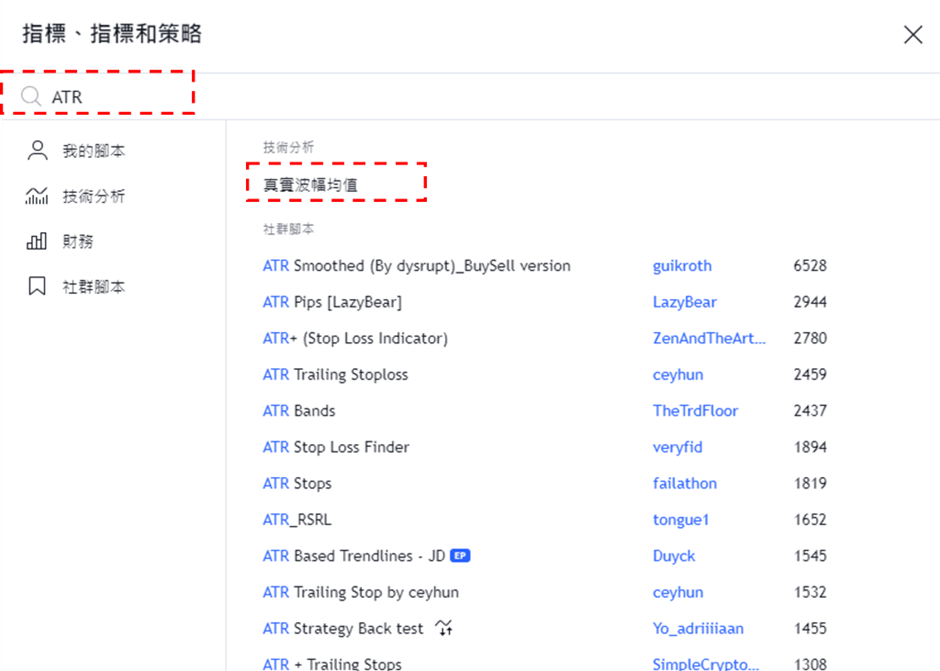Open the 我的腳本 tab
The height and width of the screenshot is (671, 940).
coord(93,151)
